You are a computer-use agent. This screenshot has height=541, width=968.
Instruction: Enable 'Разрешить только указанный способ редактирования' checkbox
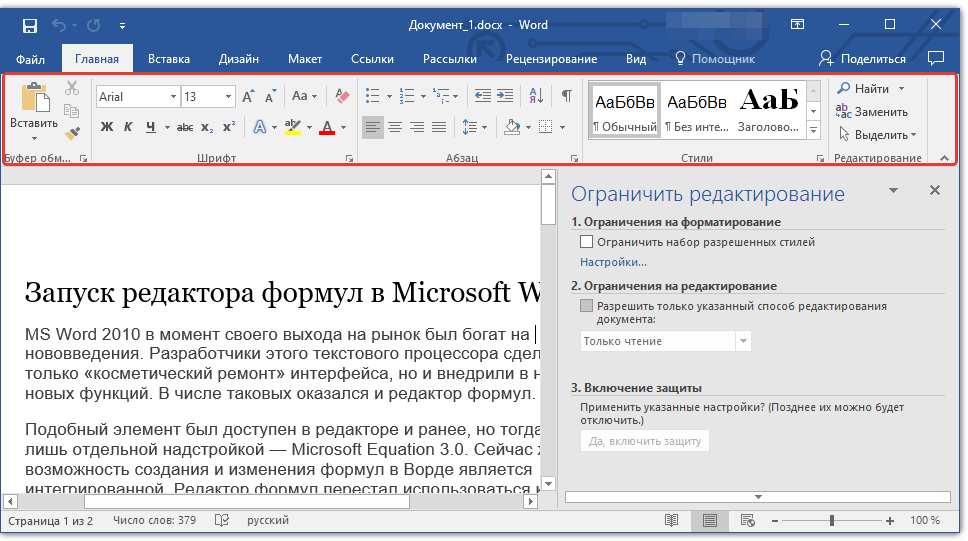tap(586, 307)
